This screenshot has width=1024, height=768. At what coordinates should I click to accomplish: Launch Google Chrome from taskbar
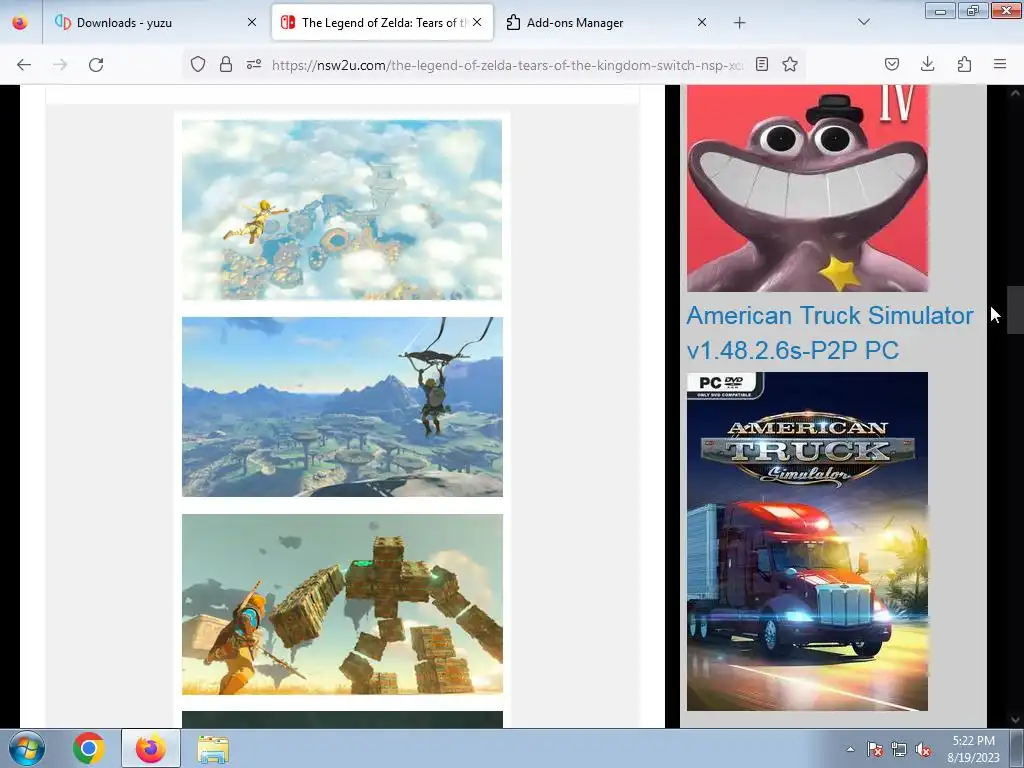point(89,748)
